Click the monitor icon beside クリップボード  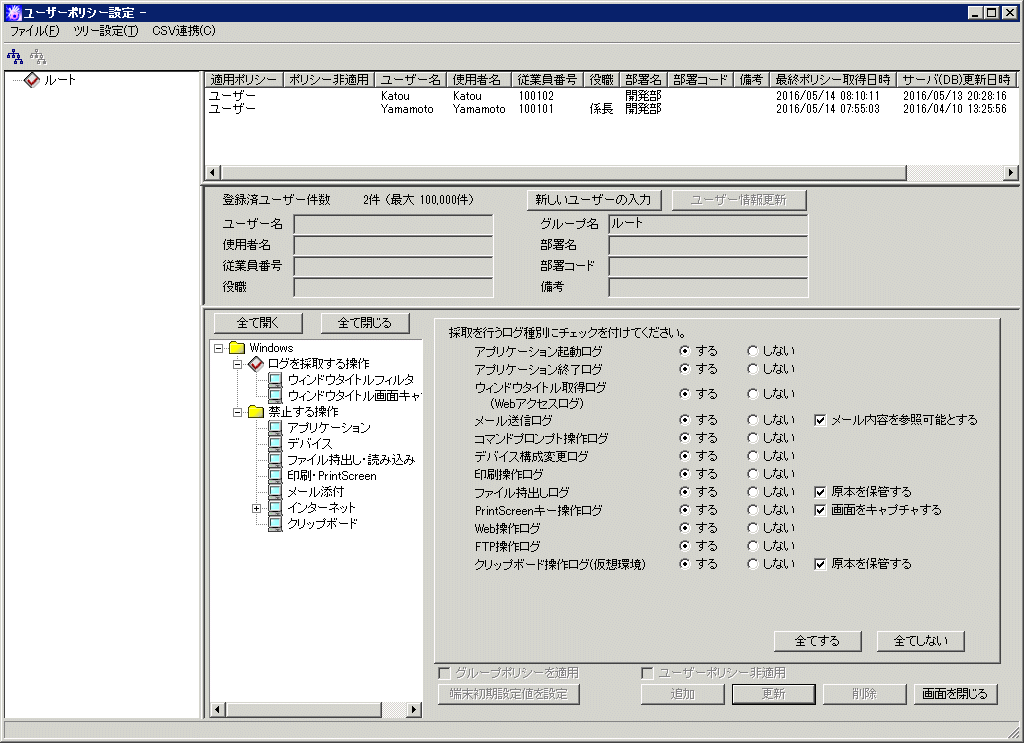[275, 524]
